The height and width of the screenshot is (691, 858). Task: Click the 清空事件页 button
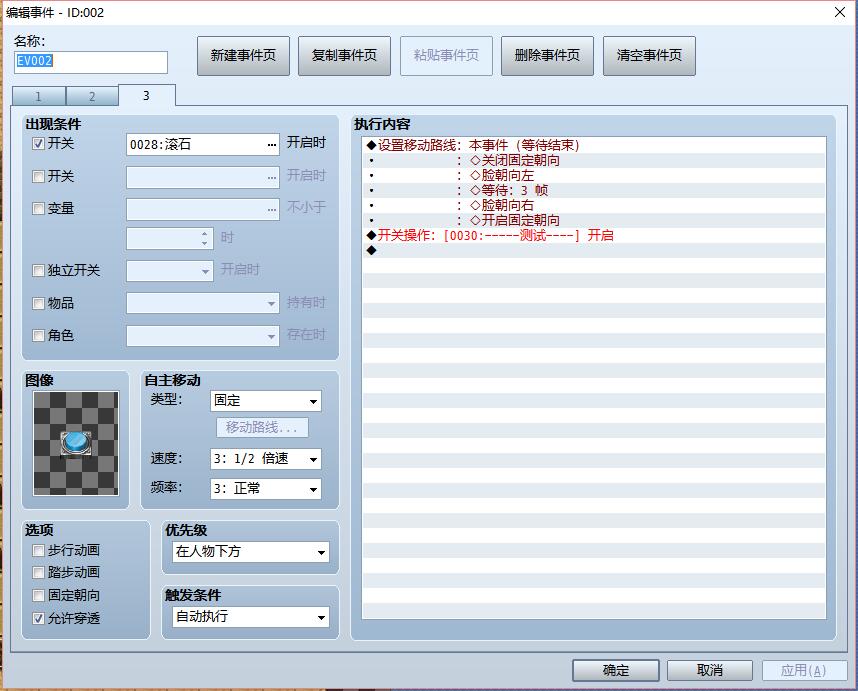coord(649,56)
